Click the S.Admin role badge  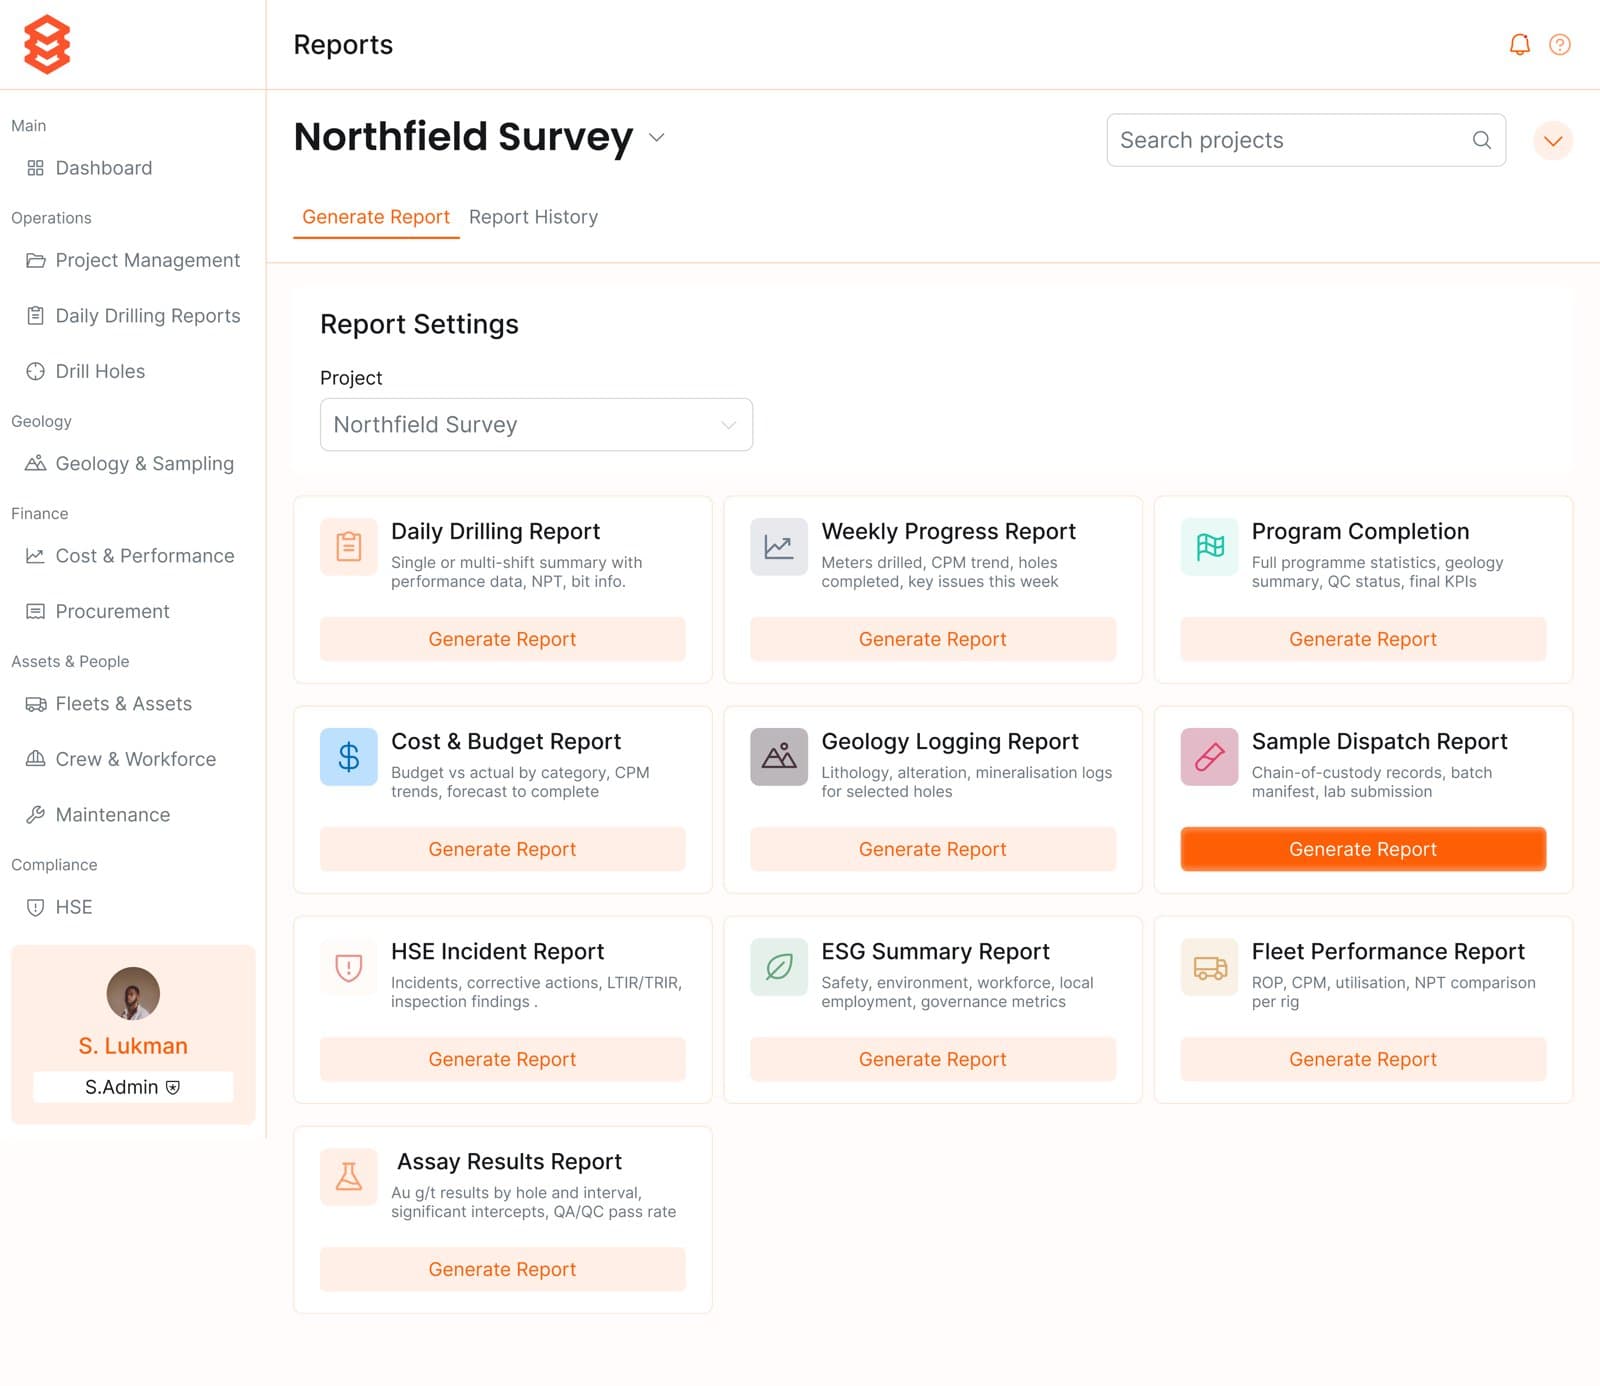click(x=133, y=1087)
